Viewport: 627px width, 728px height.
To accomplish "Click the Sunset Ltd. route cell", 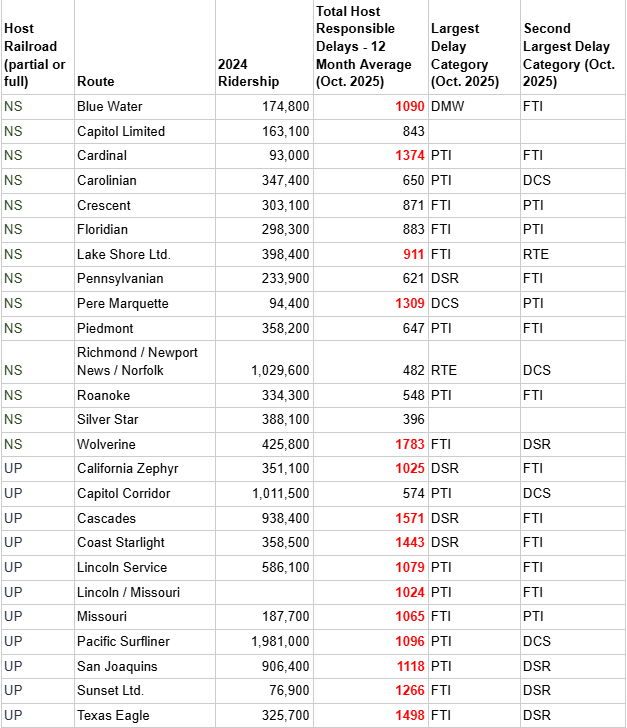I will coord(110,690).
